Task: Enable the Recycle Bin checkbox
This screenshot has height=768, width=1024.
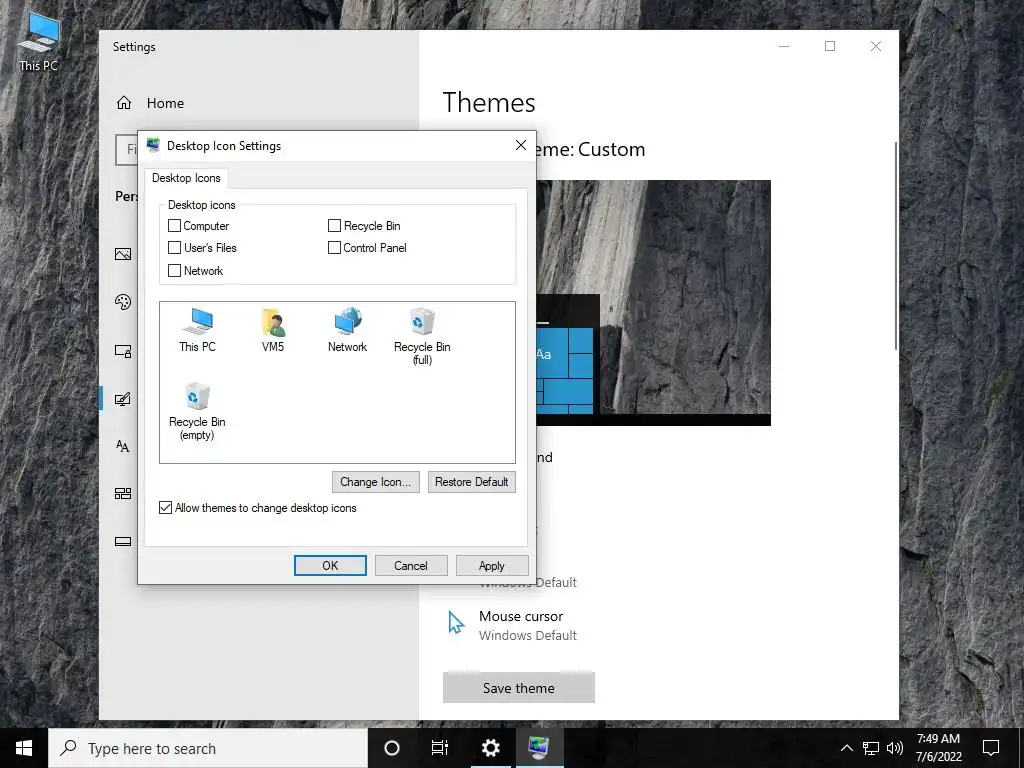Action: point(334,225)
